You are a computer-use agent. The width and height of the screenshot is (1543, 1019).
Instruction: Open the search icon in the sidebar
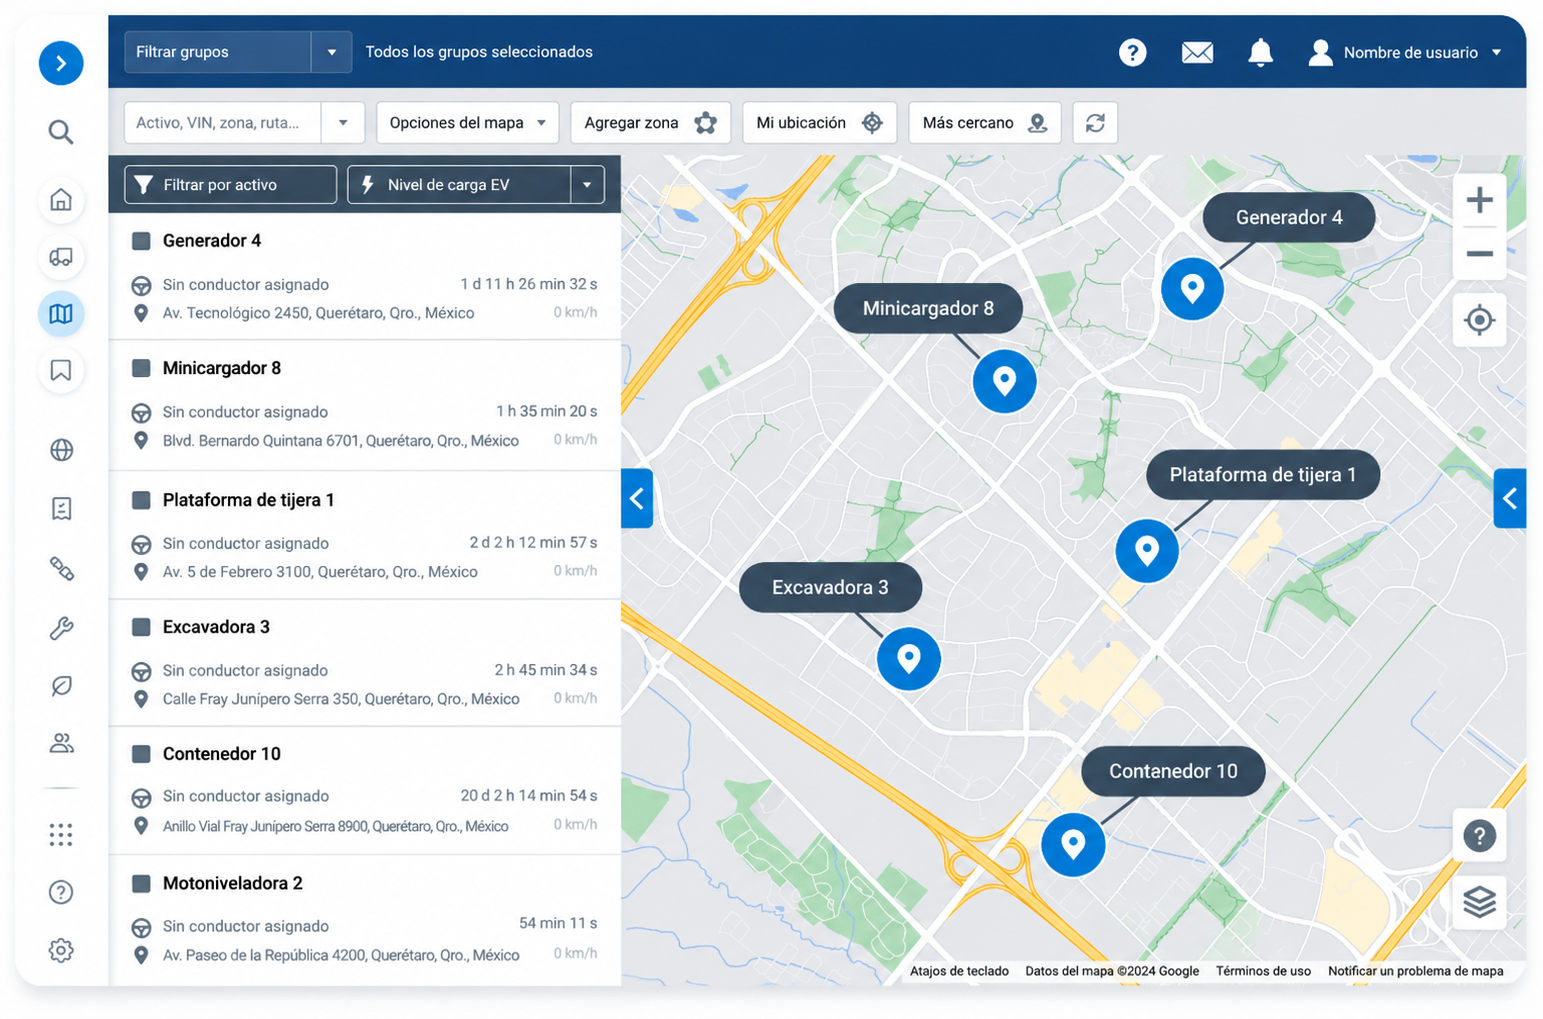(61, 132)
